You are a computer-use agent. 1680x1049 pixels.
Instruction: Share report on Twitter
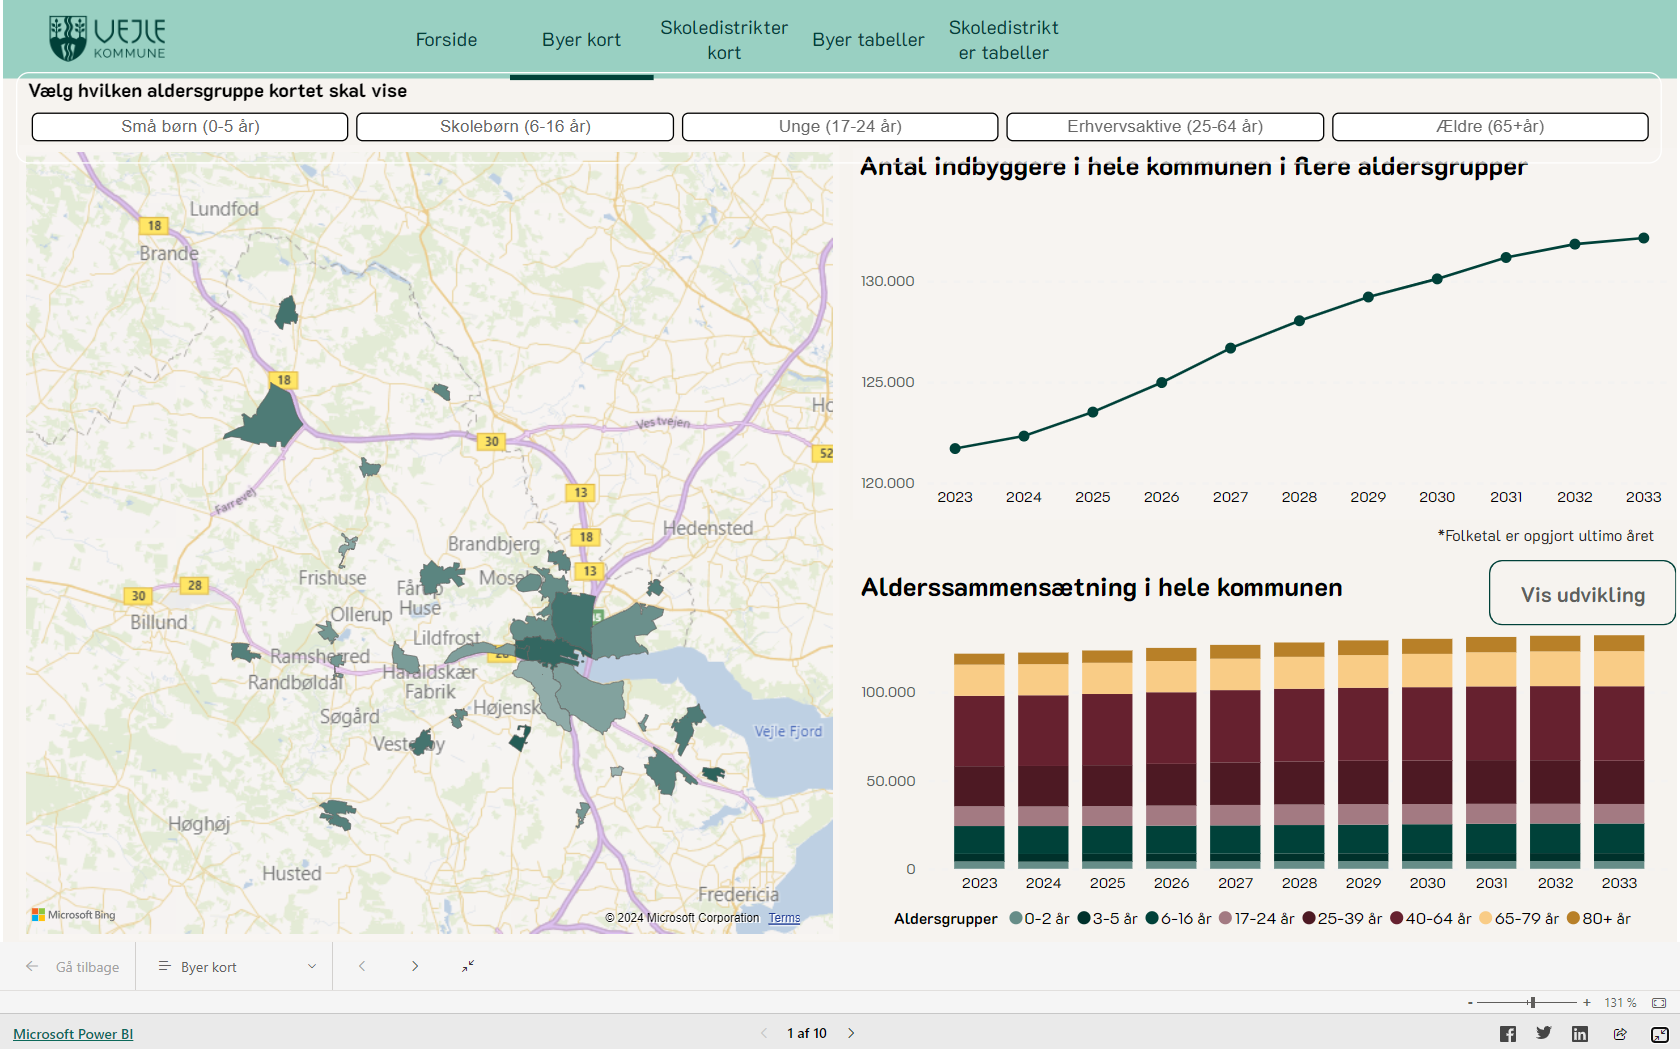[1544, 1034]
